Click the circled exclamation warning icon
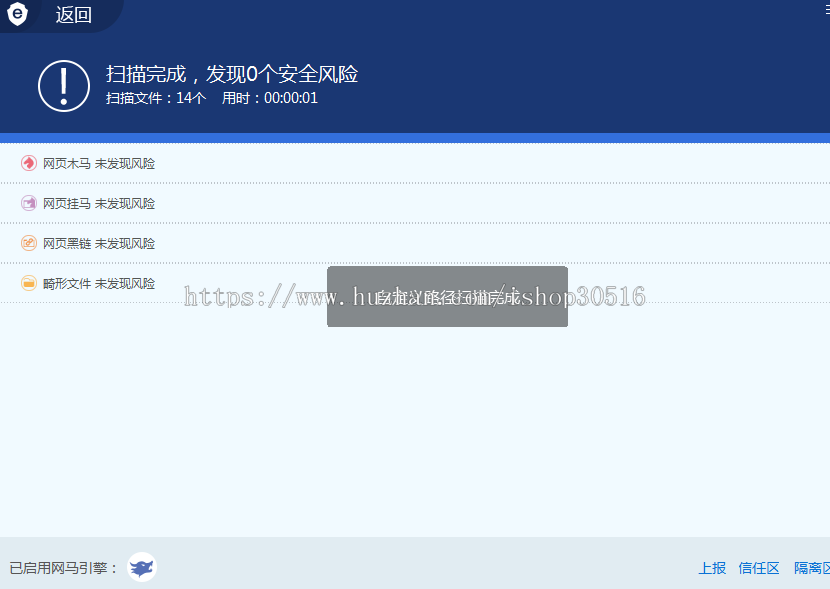 click(x=63, y=85)
